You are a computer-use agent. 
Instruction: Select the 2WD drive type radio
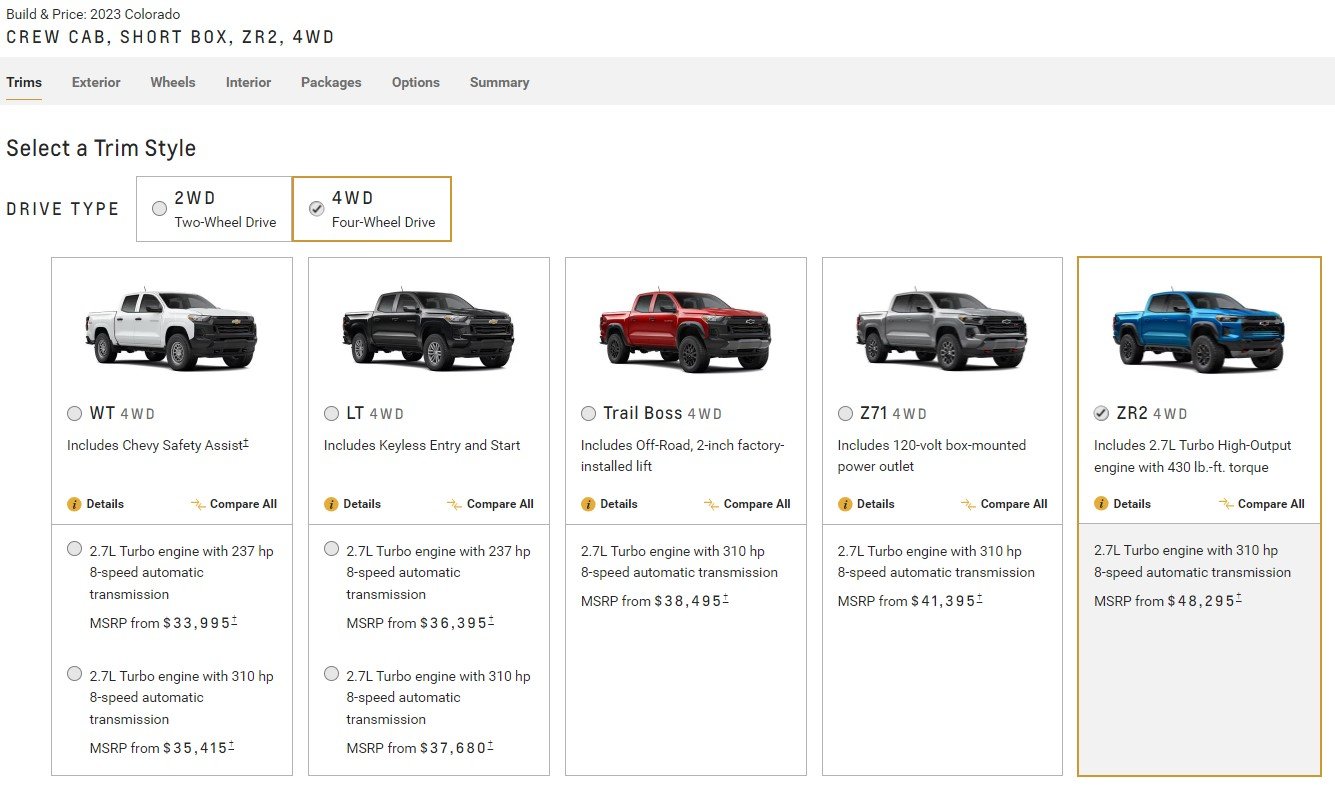159,208
